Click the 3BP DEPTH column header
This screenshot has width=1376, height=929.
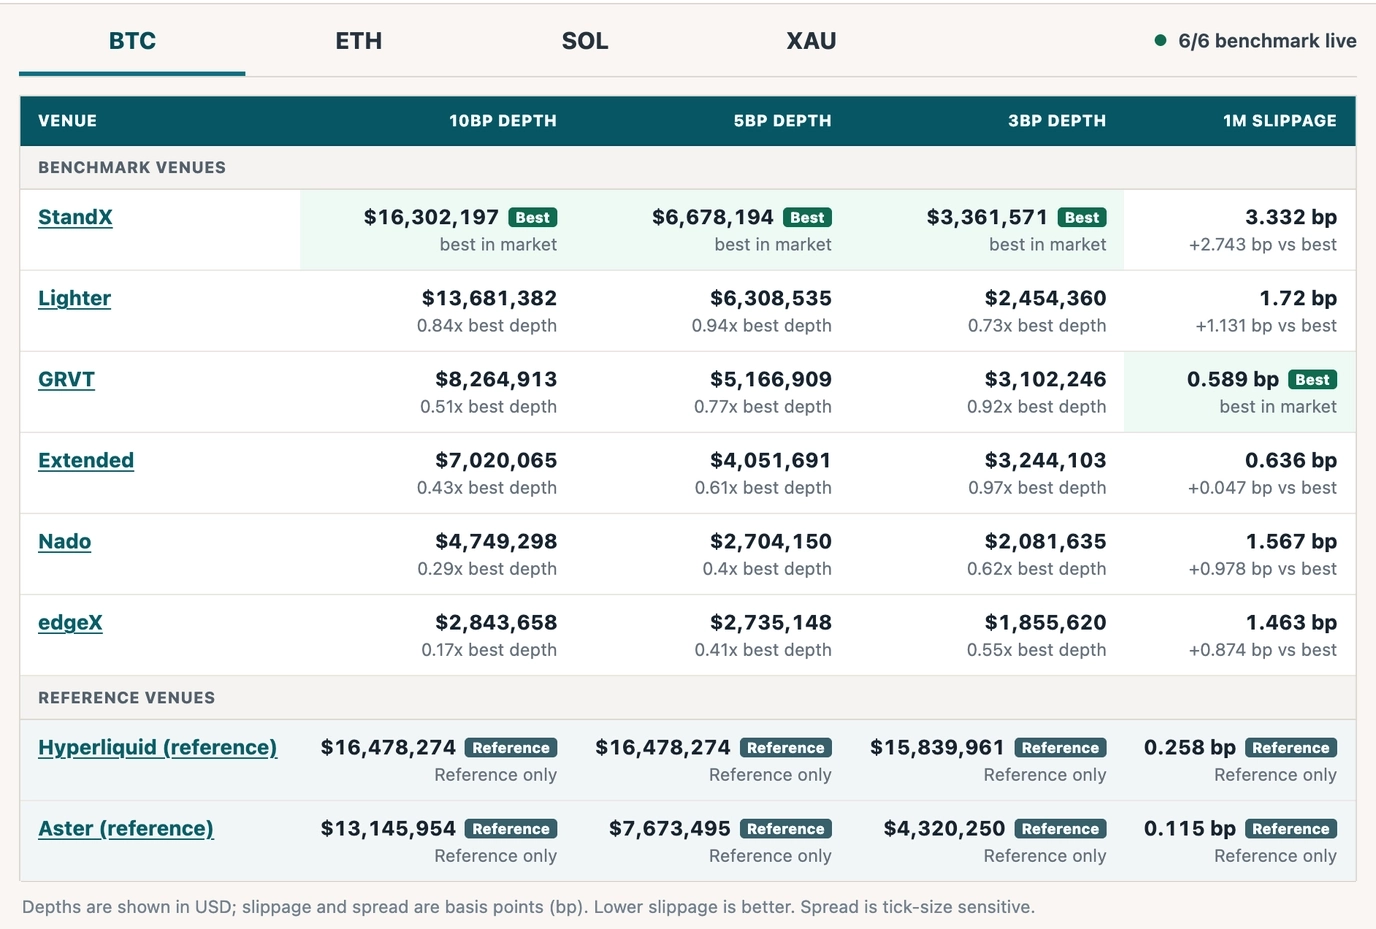[1057, 121]
